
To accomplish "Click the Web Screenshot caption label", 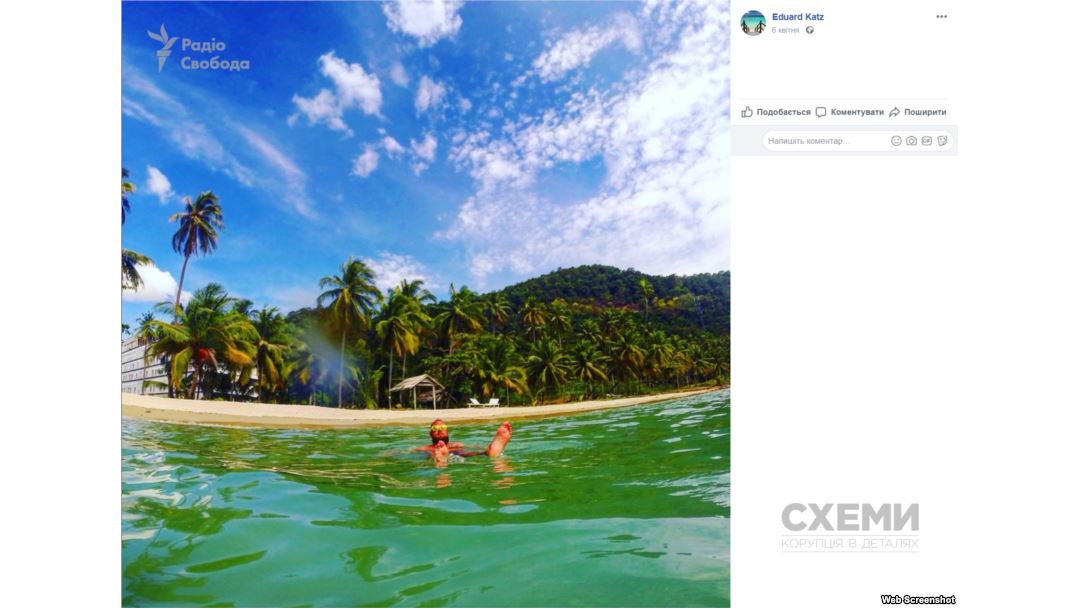I will (917, 600).
